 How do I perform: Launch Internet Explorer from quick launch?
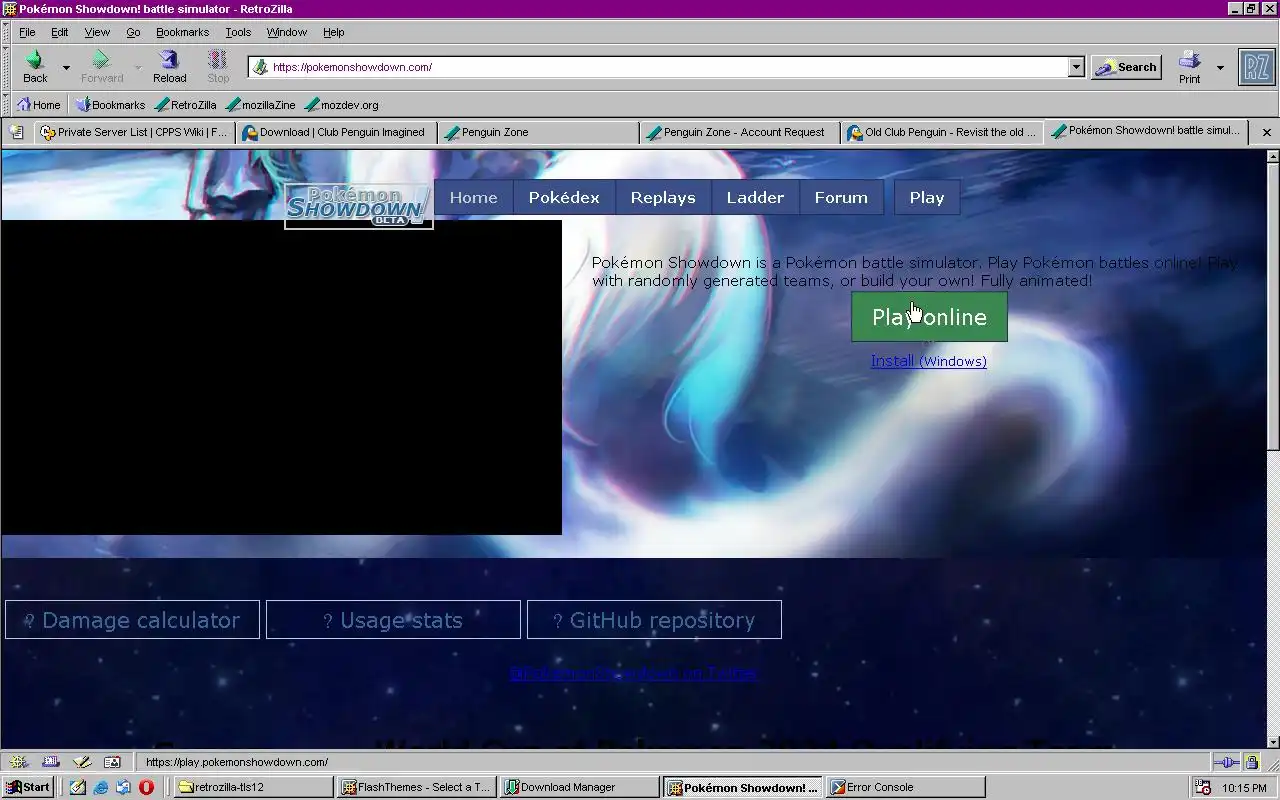[101, 787]
